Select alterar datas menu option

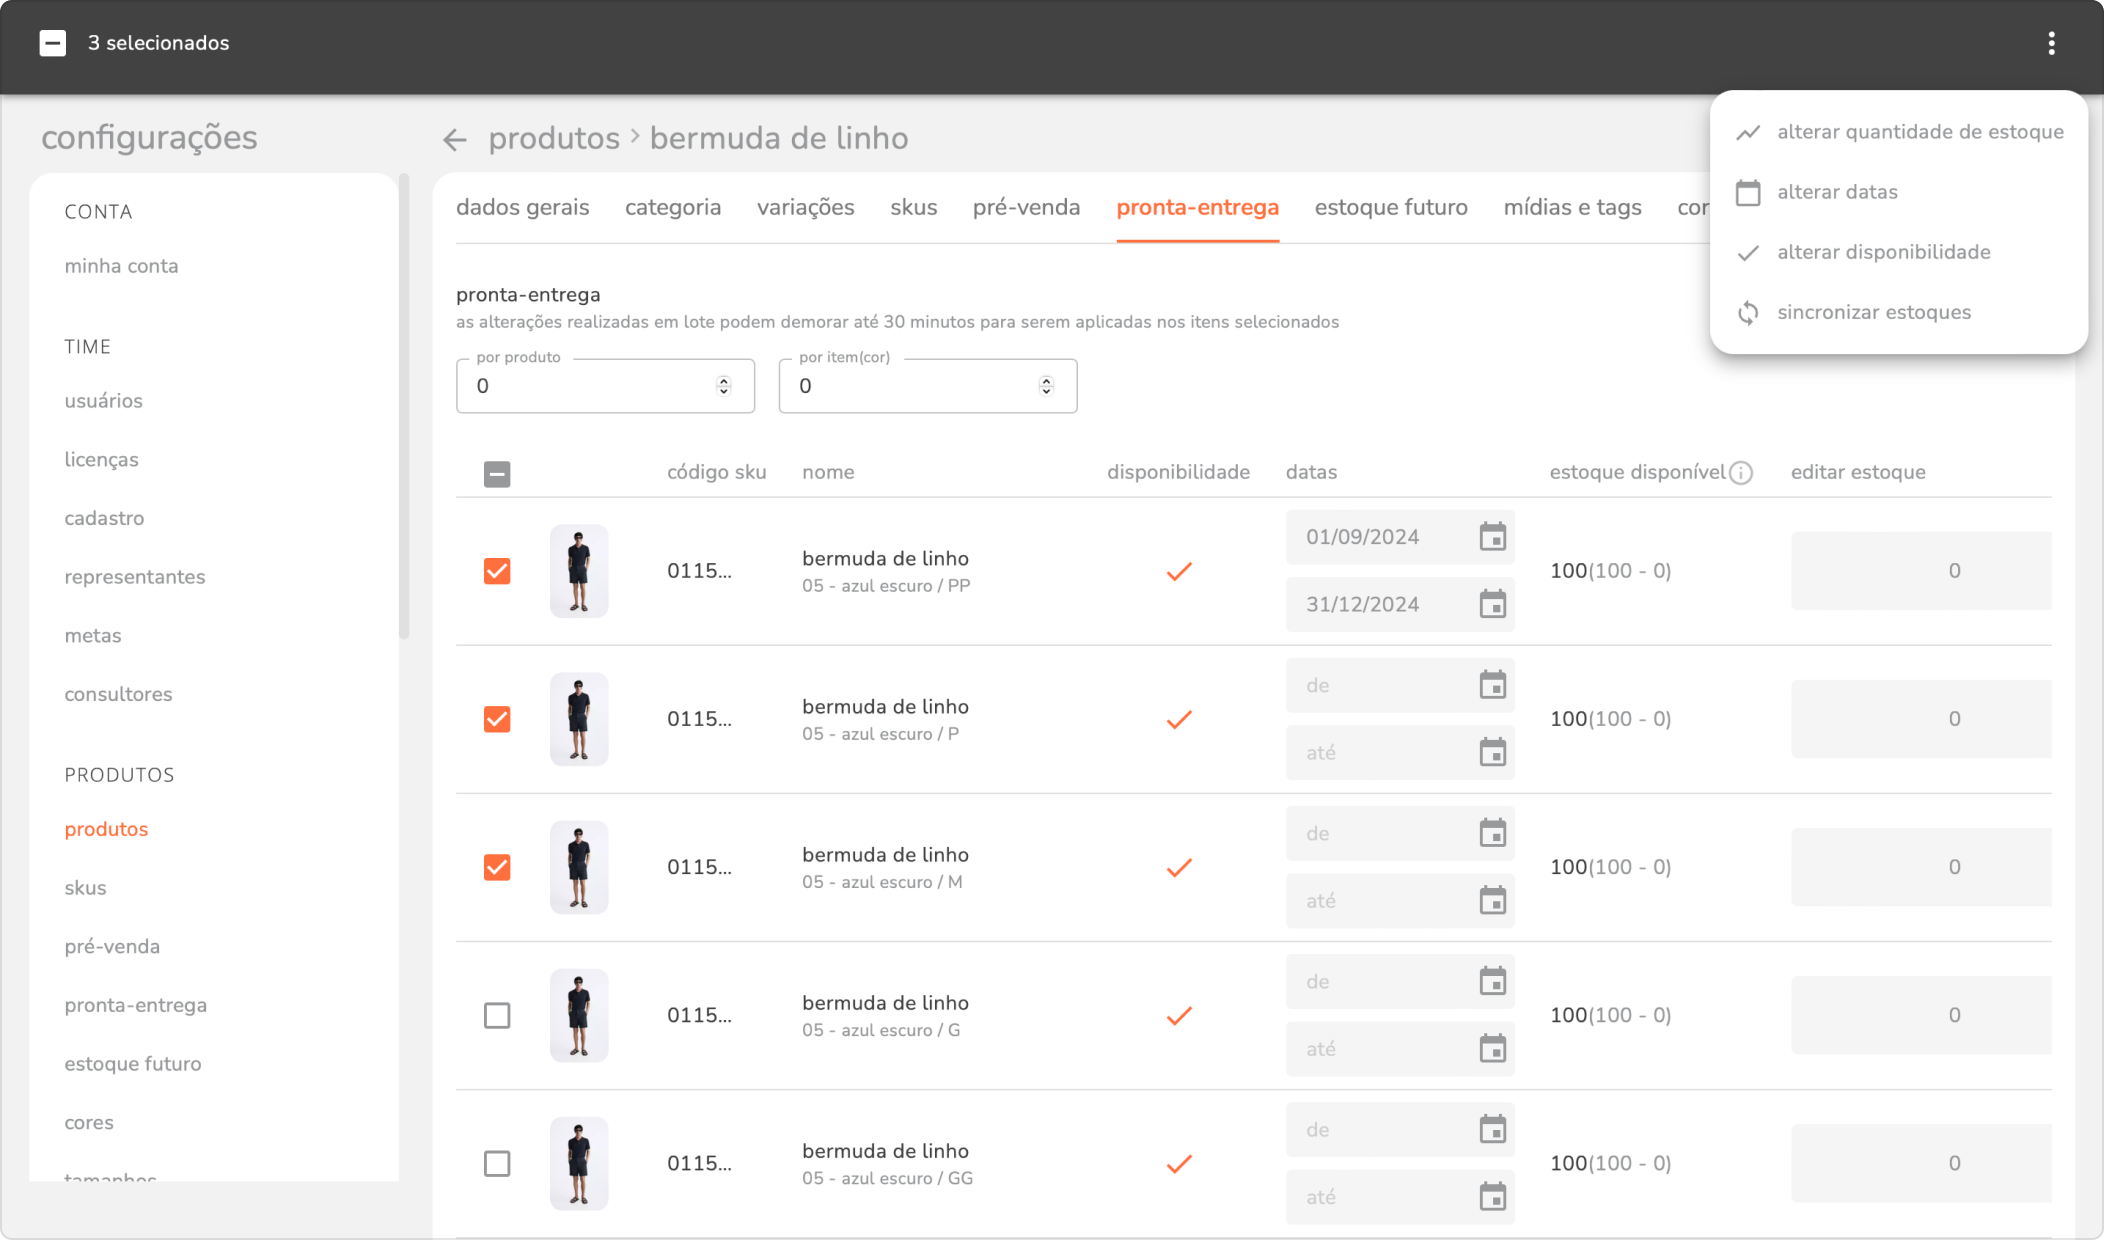pos(1836,192)
